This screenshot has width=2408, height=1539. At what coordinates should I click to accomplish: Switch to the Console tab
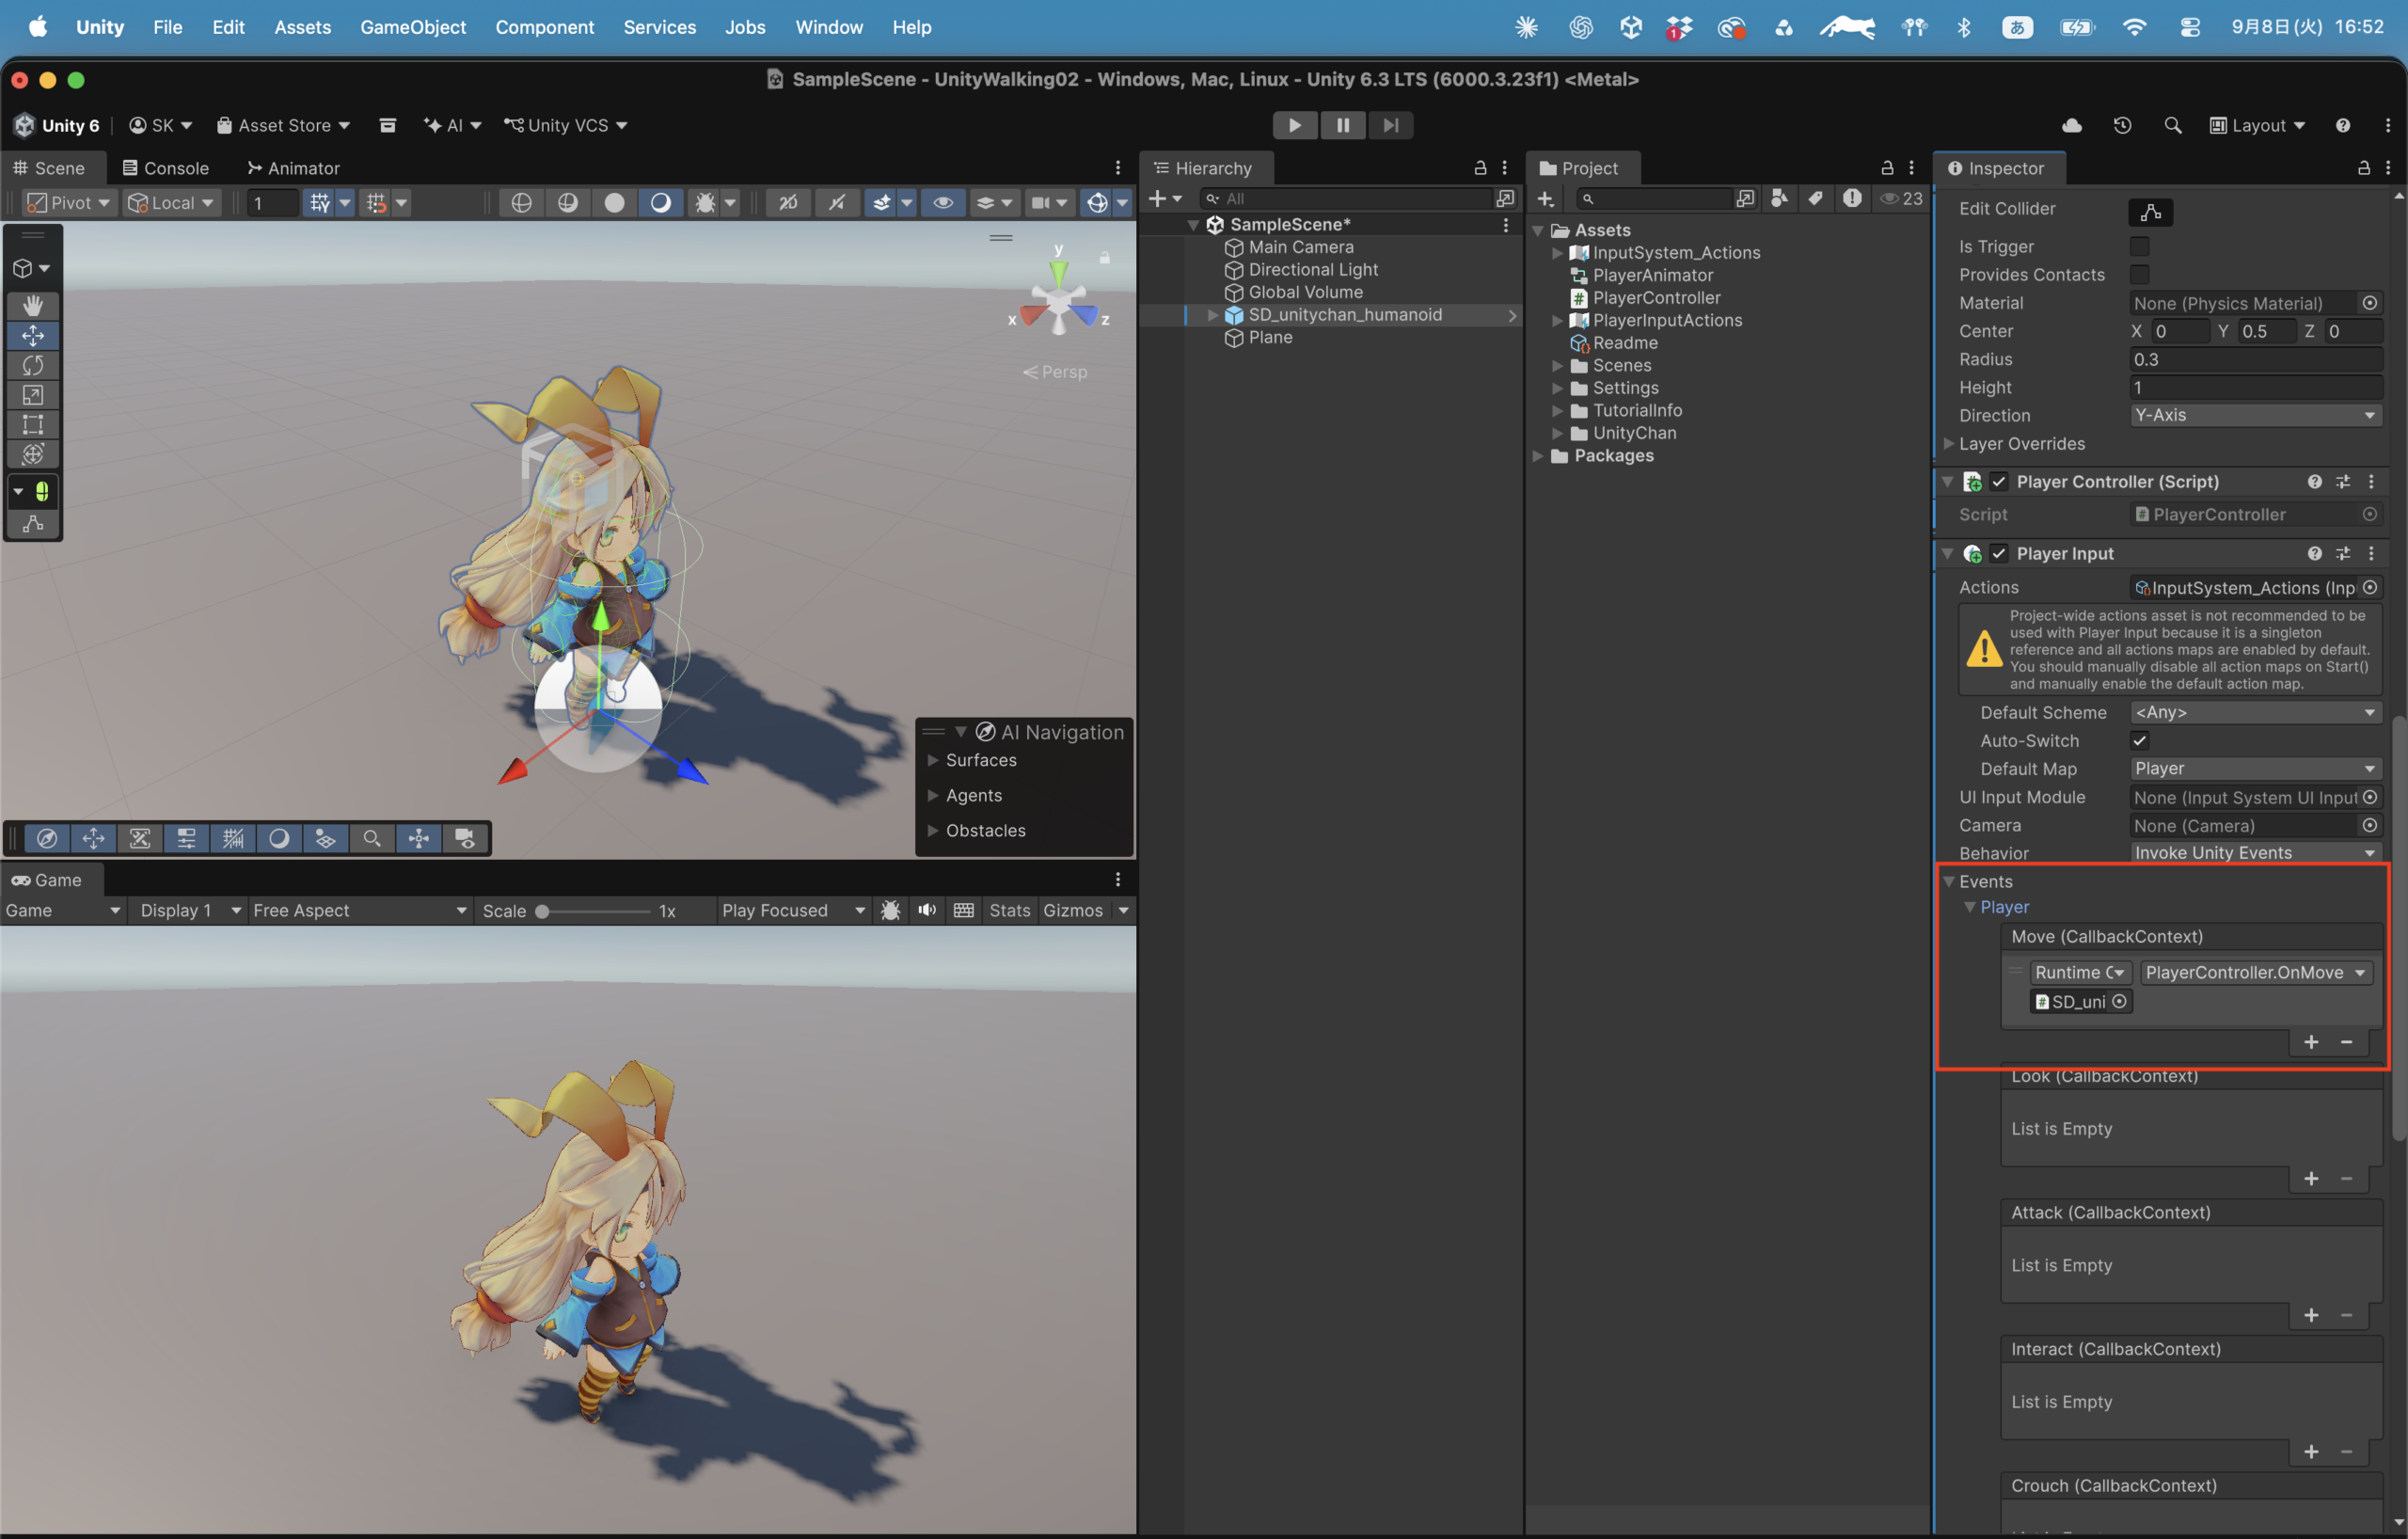[x=166, y=168]
